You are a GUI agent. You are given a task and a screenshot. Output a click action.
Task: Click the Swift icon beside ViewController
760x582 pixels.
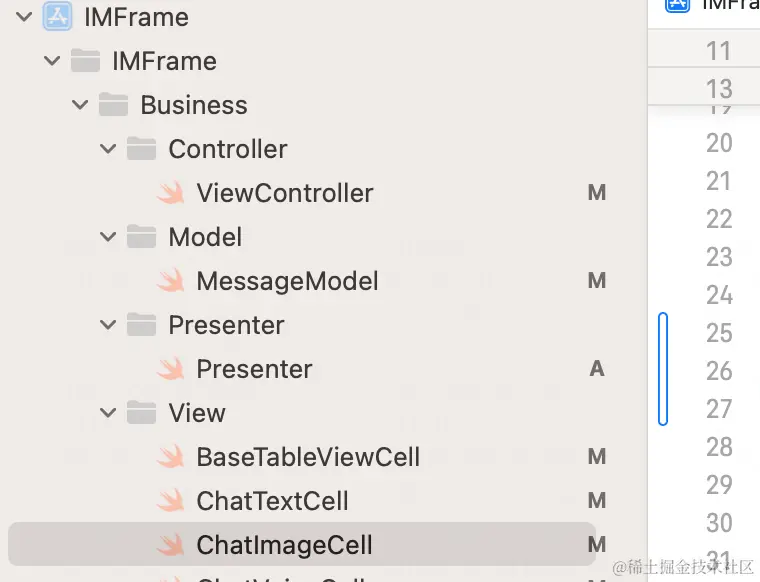tap(171, 193)
